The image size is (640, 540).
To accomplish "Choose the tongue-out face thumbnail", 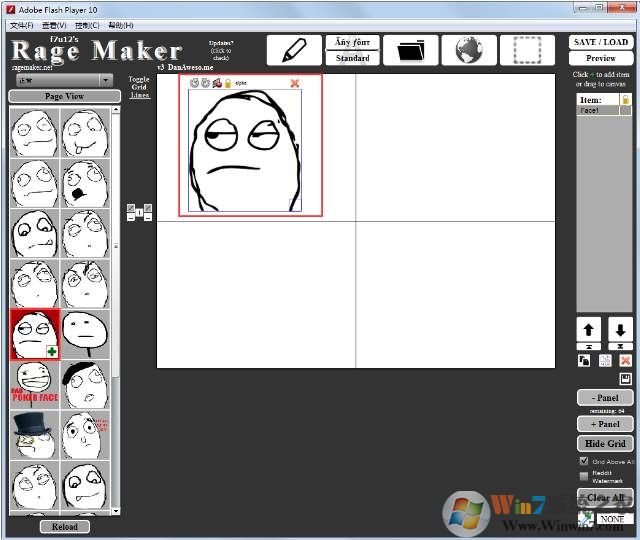I will pos(85,133).
